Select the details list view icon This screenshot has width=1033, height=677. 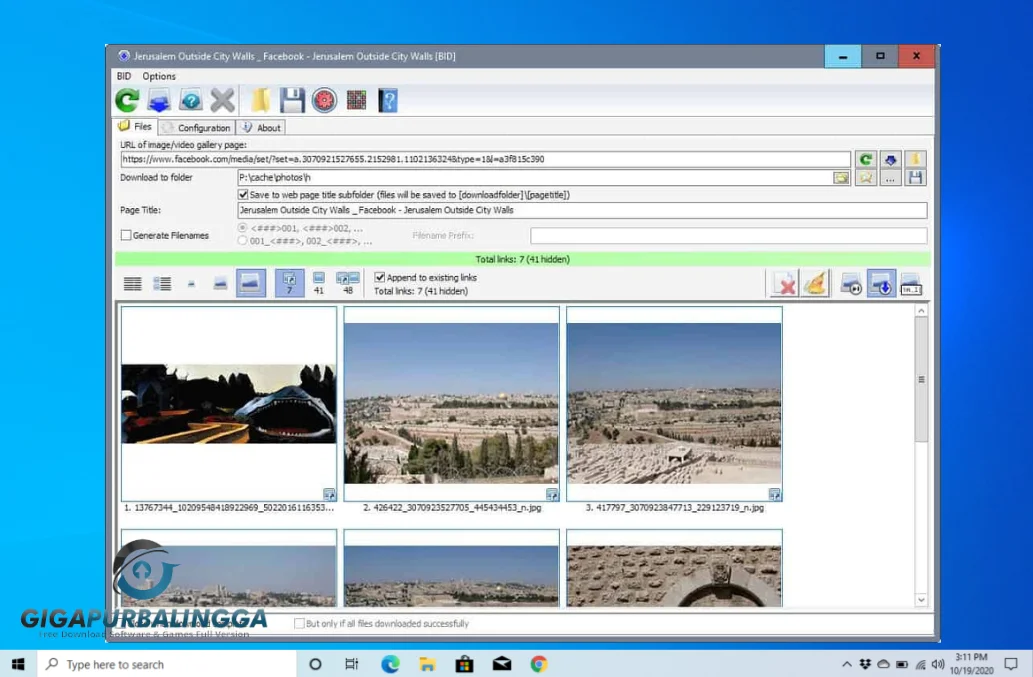pos(162,284)
